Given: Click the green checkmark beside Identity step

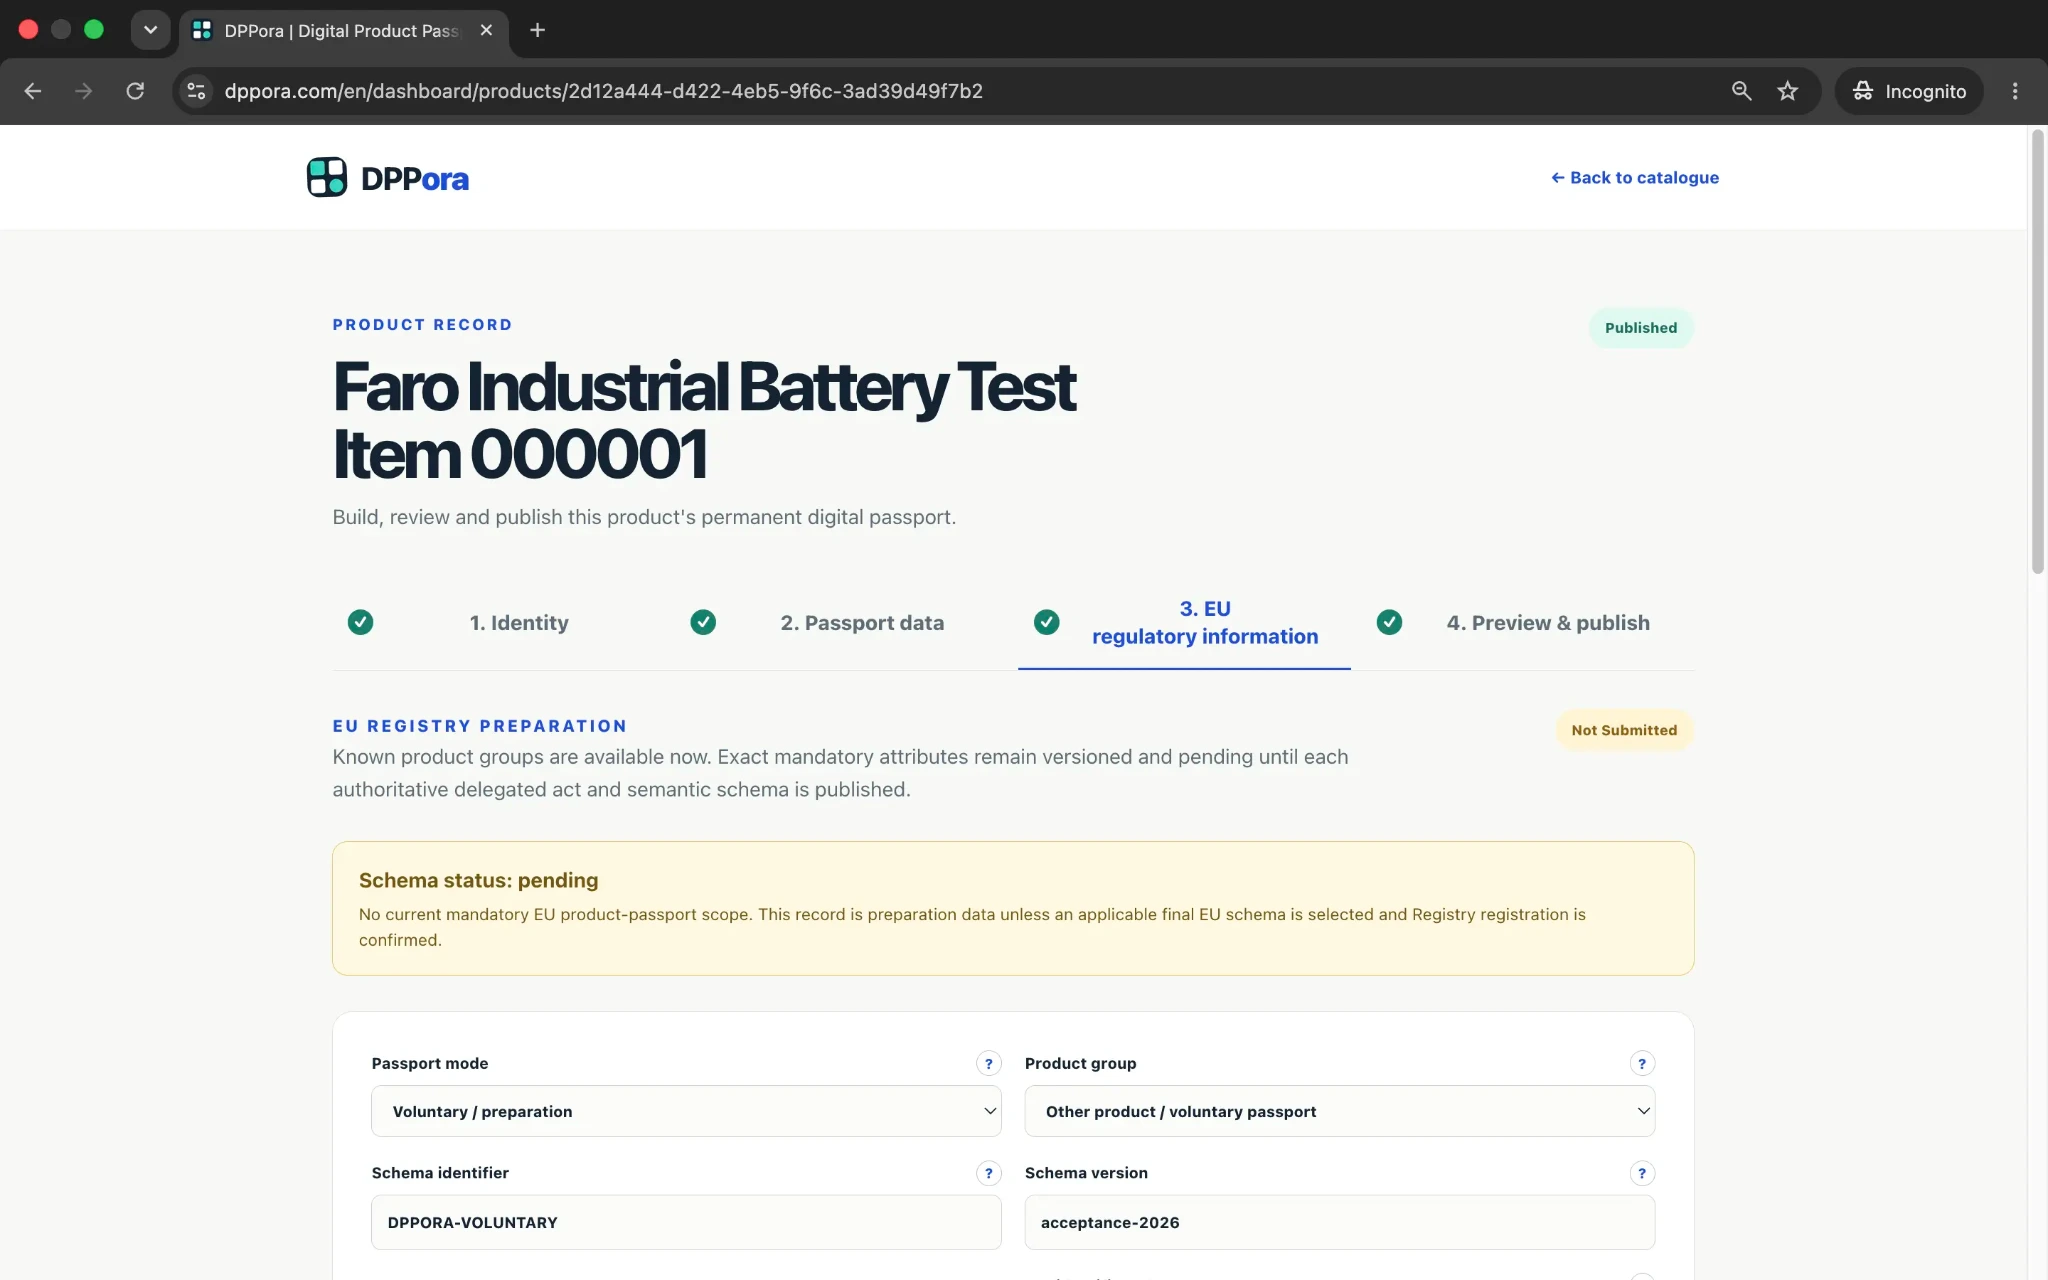Looking at the screenshot, I should tap(360, 622).
